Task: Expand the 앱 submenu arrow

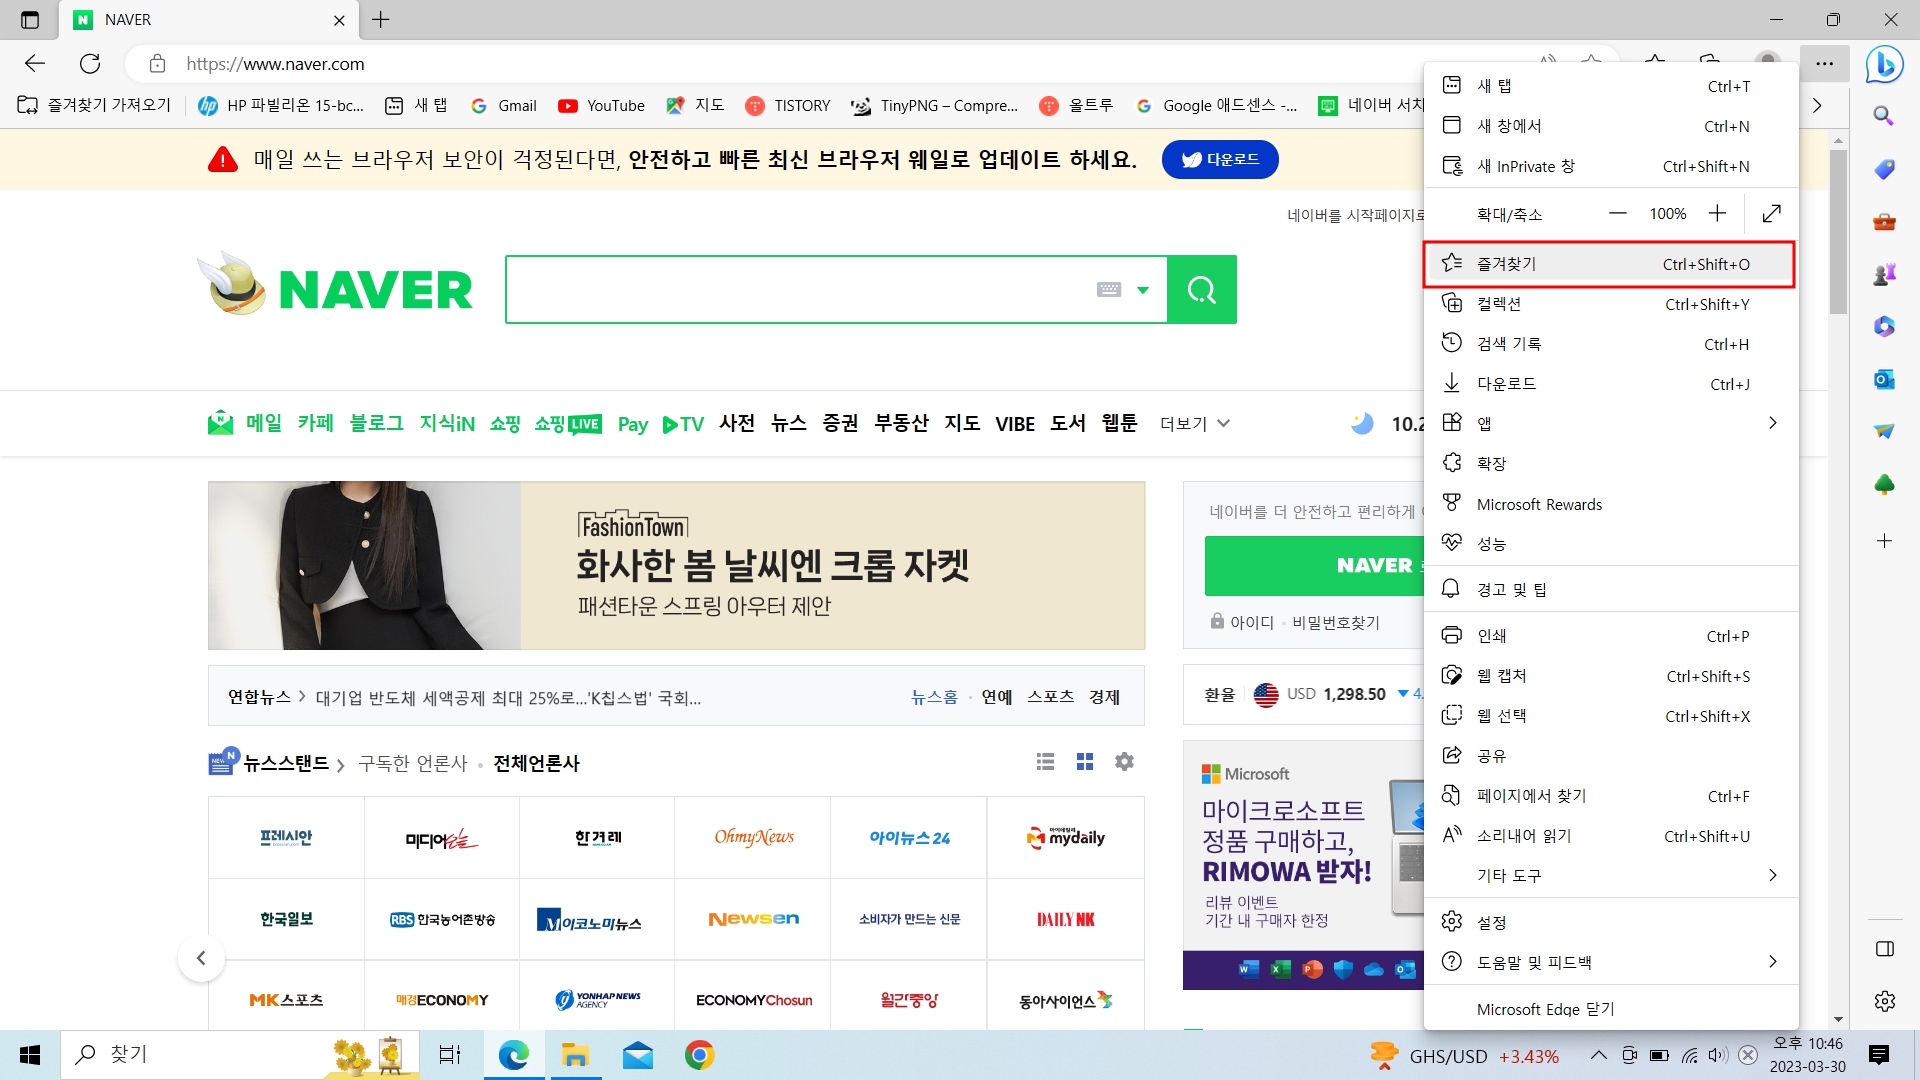Action: [x=1772, y=423]
